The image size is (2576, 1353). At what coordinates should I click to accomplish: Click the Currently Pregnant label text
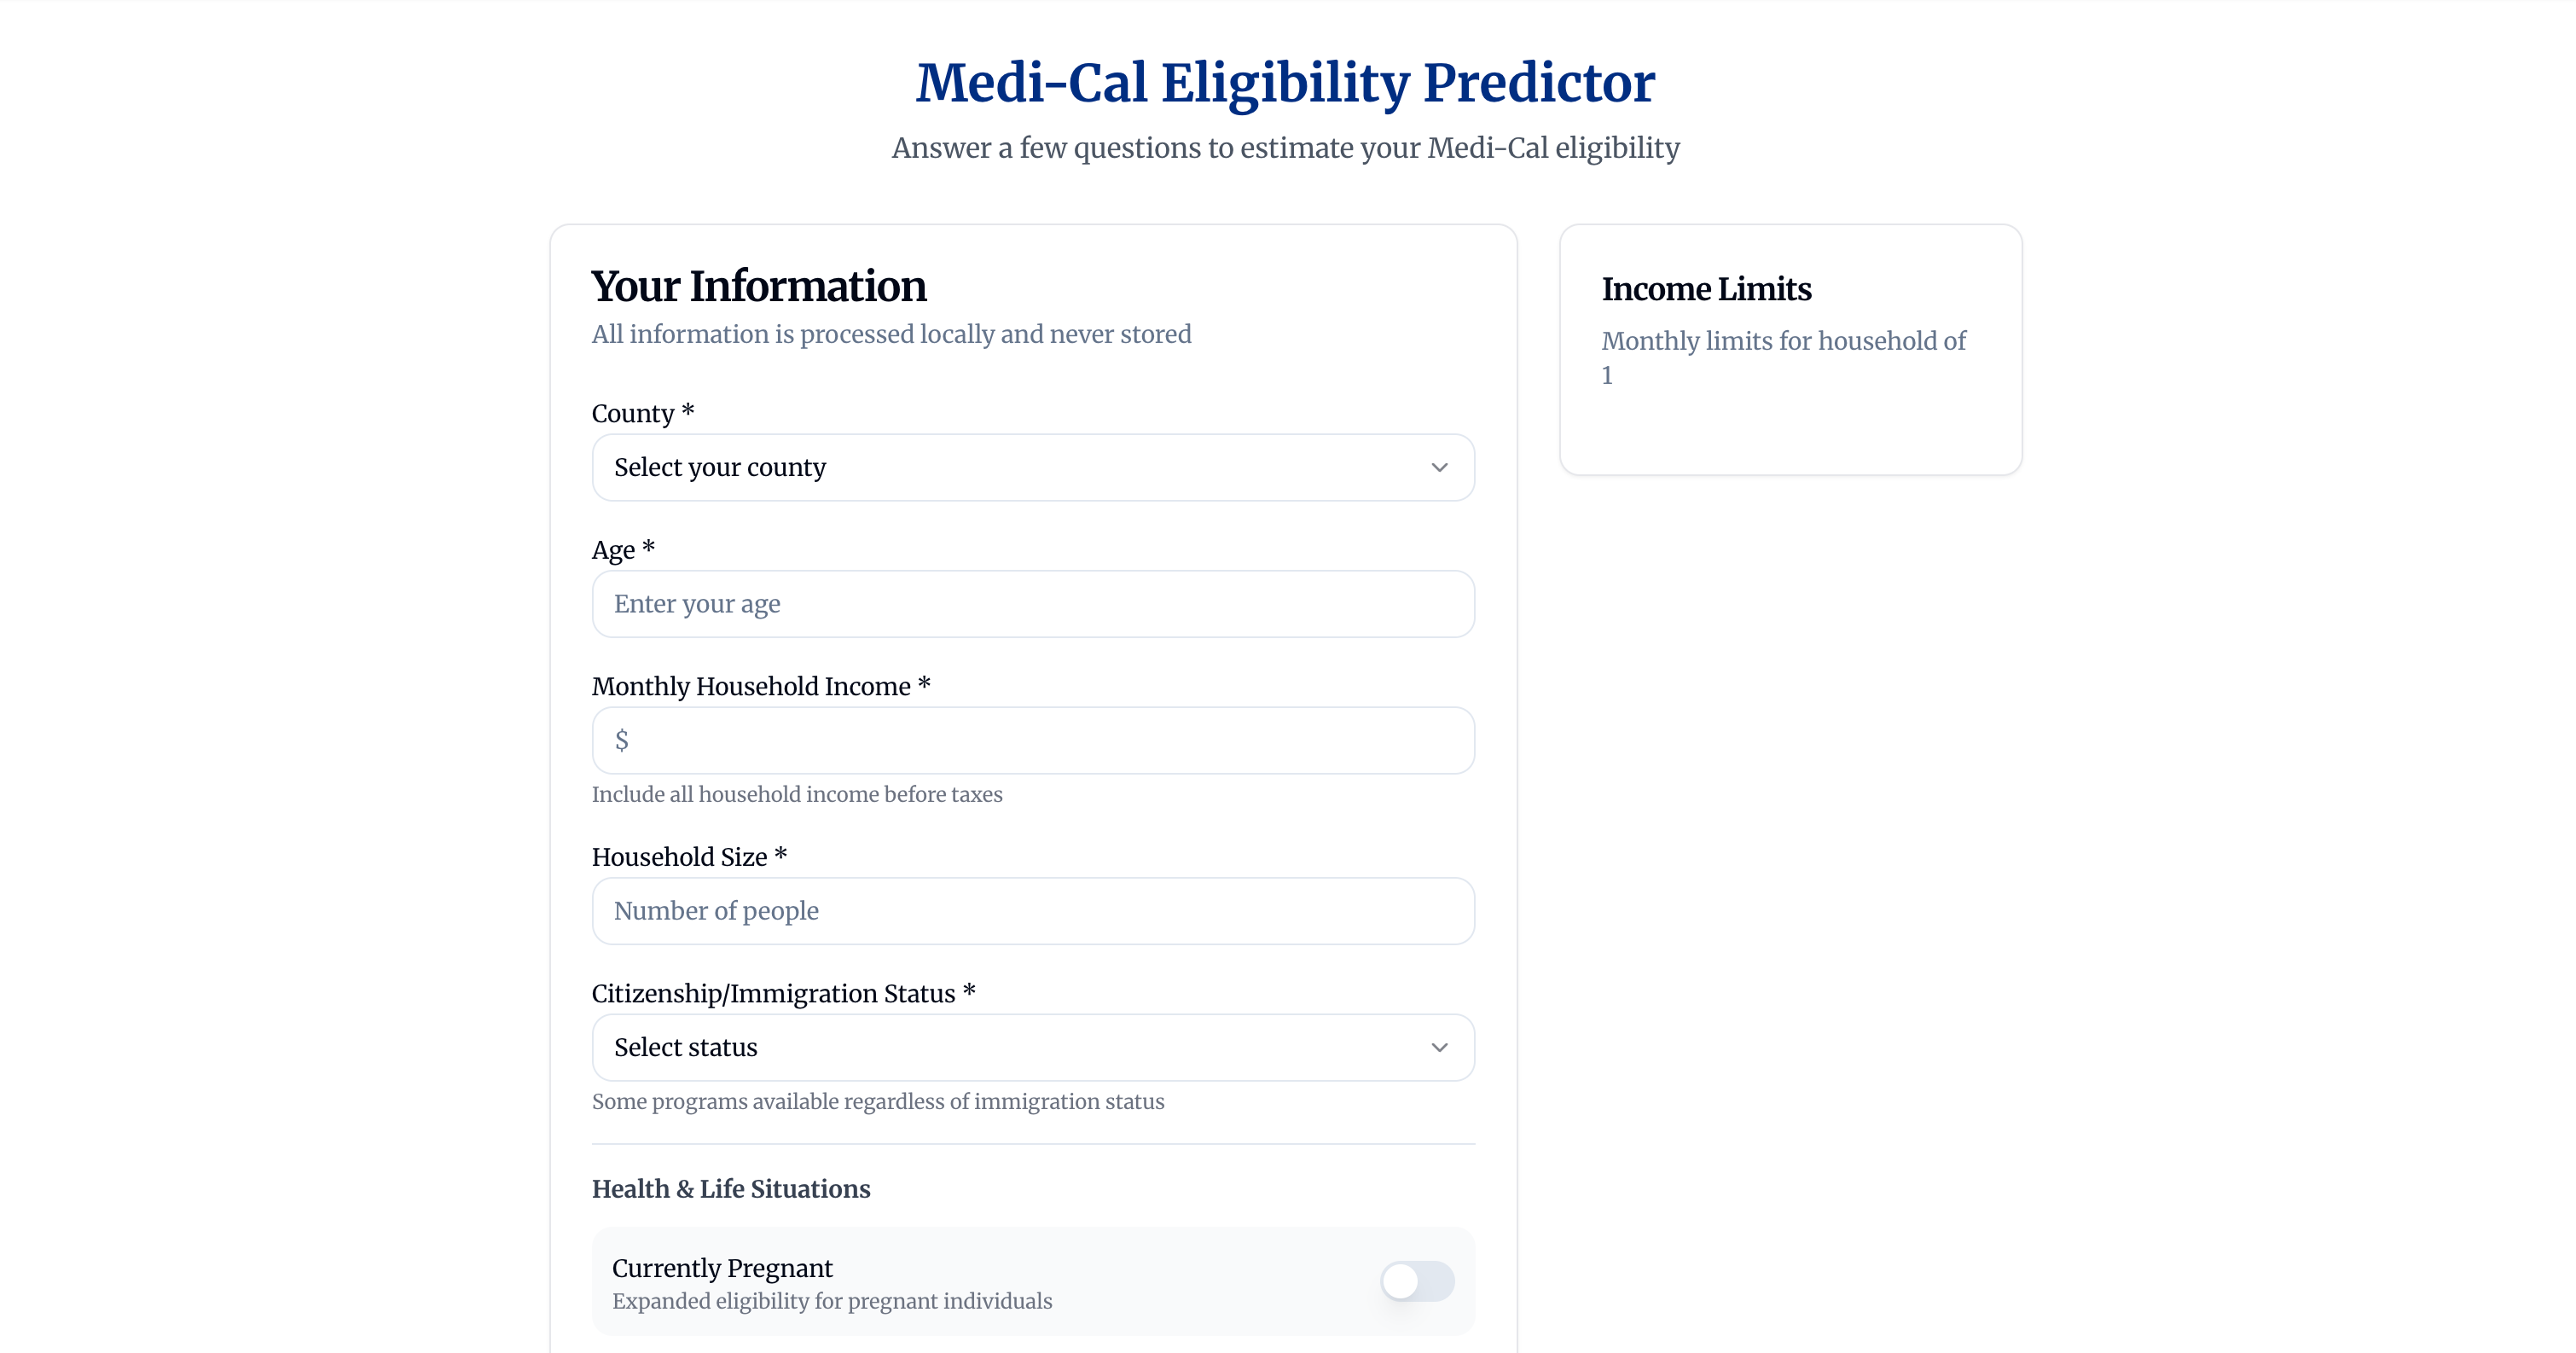pos(722,1268)
